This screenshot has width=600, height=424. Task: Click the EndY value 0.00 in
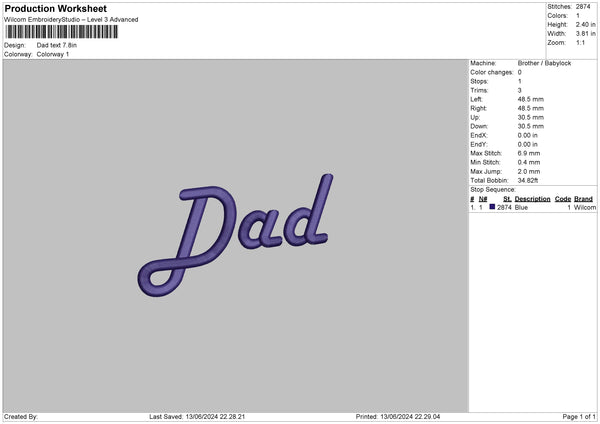click(x=527, y=144)
